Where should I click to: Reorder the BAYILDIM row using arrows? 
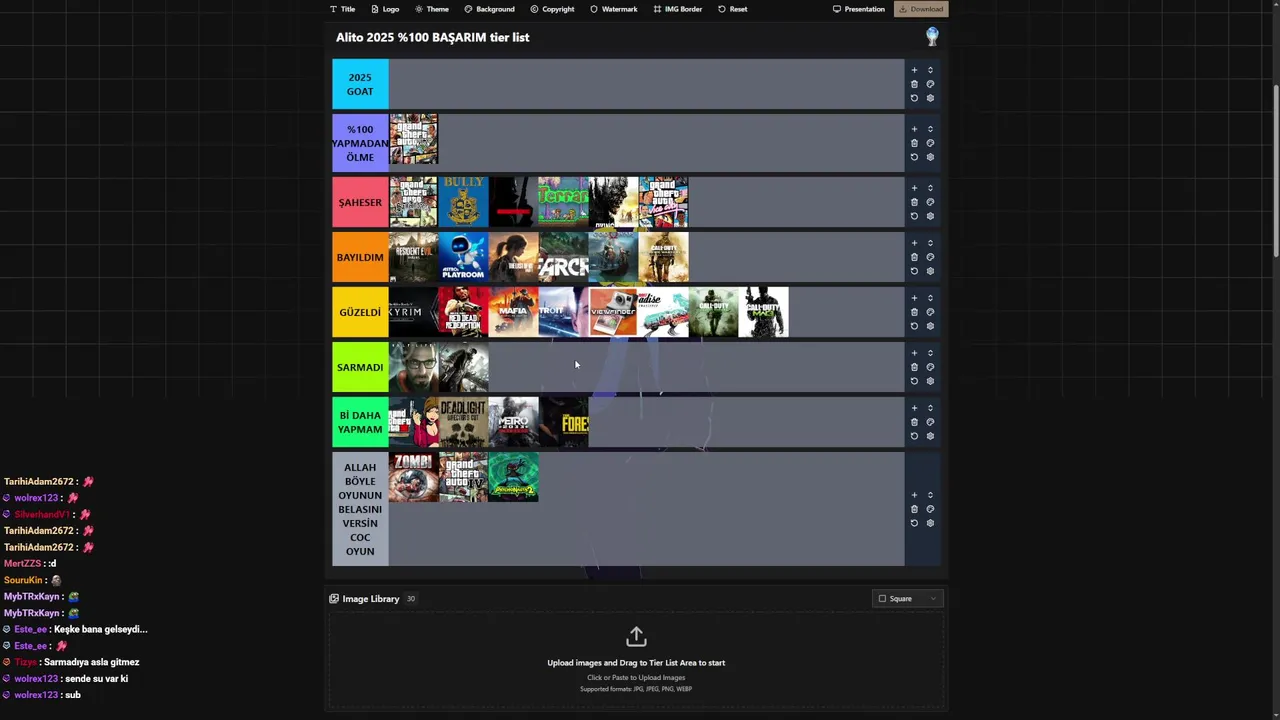(930, 243)
